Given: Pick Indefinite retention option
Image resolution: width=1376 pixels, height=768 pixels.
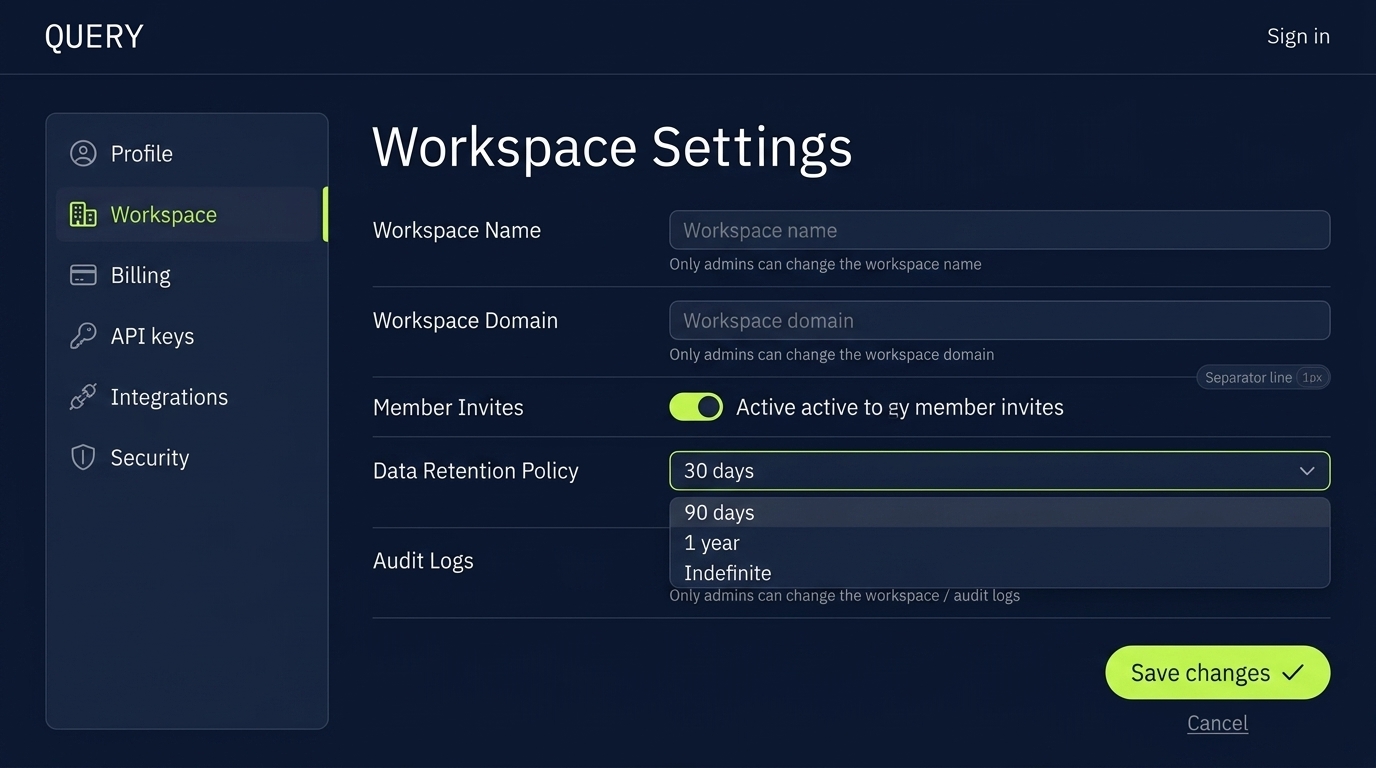Looking at the screenshot, I should (x=727, y=573).
